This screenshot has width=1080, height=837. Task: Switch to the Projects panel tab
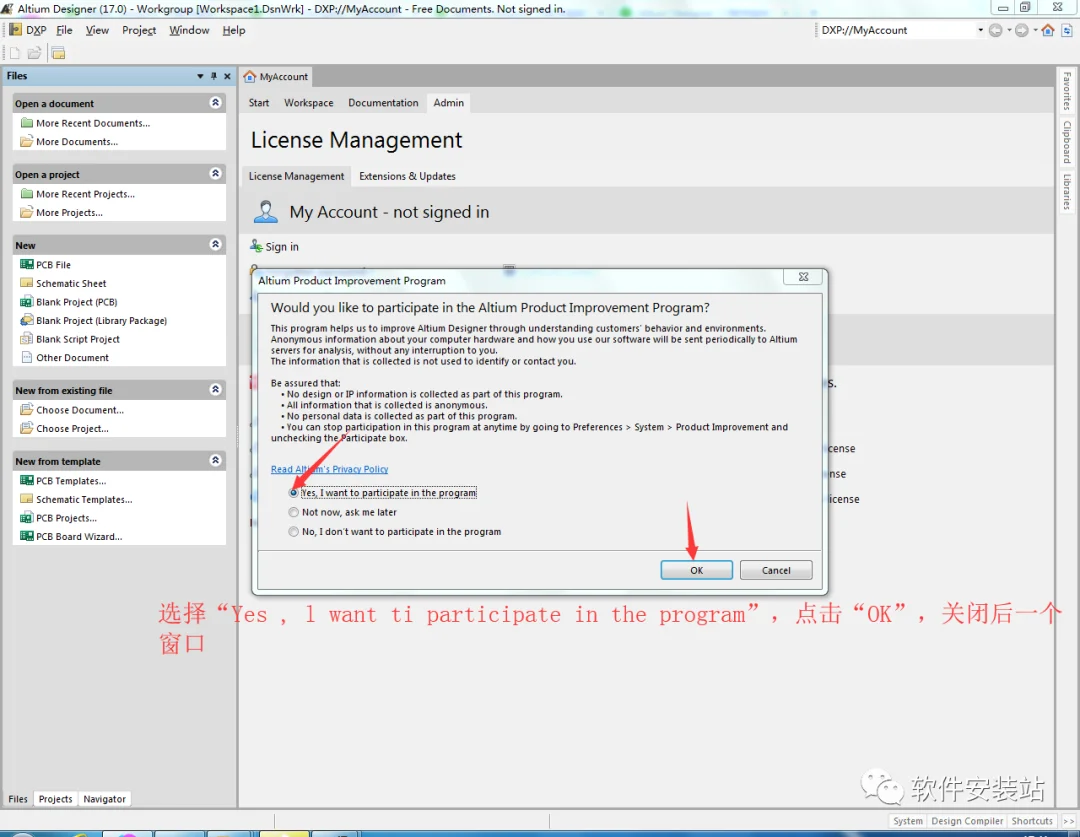[x=55, y=799]
